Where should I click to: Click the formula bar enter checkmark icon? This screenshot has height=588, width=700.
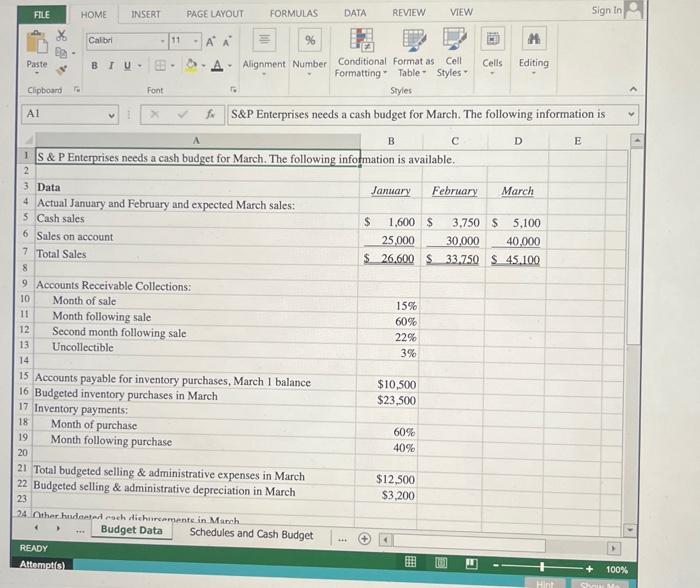(183, 114)
